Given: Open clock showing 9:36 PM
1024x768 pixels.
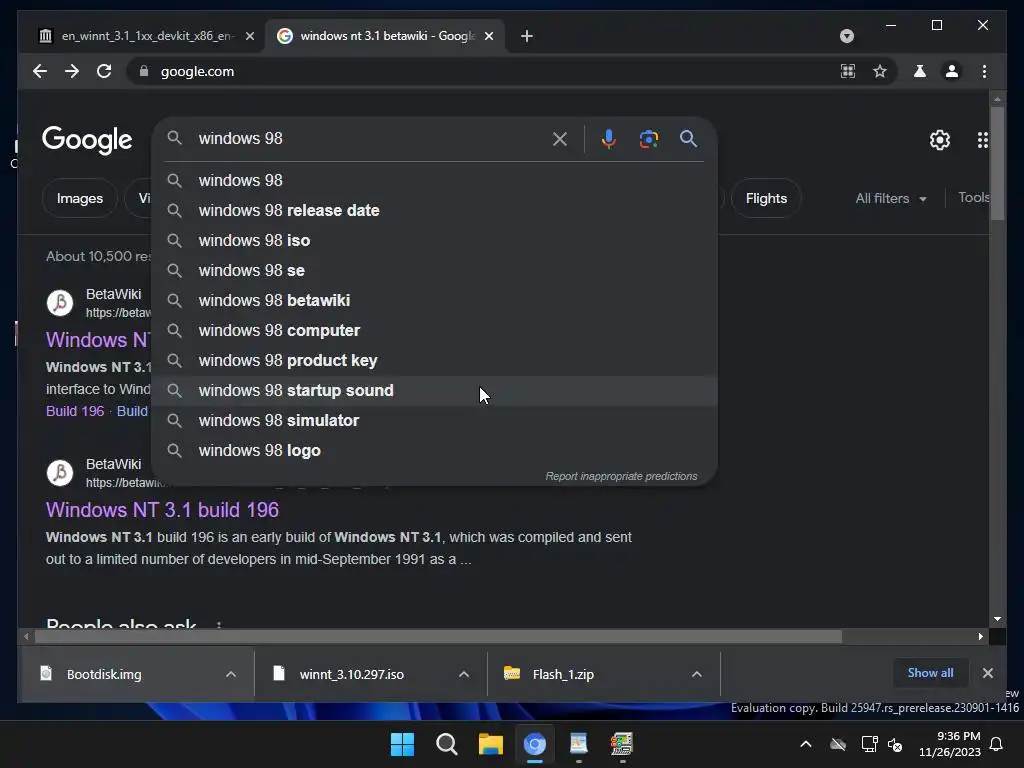Looking at the screenshot, I should (950, 744).
